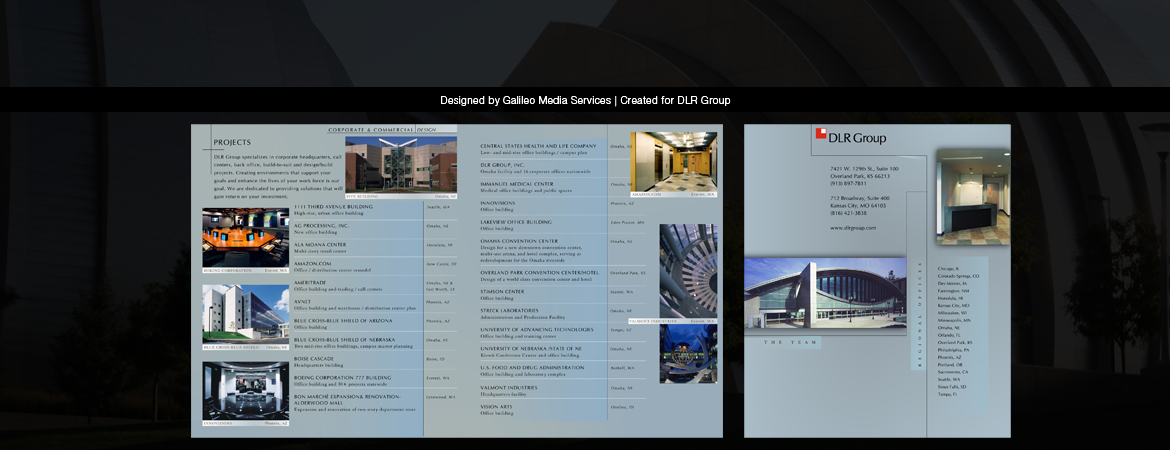The width and height of the screenshot is (1170, 450).
Task: Click the 'Corporate & Commercial Design' header
Action: pos(382,130)
